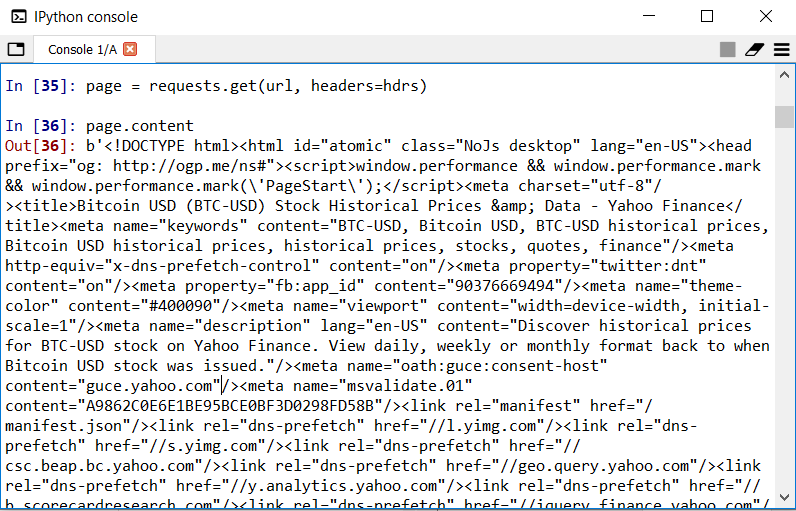Screen dimensions: 796x511
Task: Maximize the IPython console window
Action: click(707, 16)
